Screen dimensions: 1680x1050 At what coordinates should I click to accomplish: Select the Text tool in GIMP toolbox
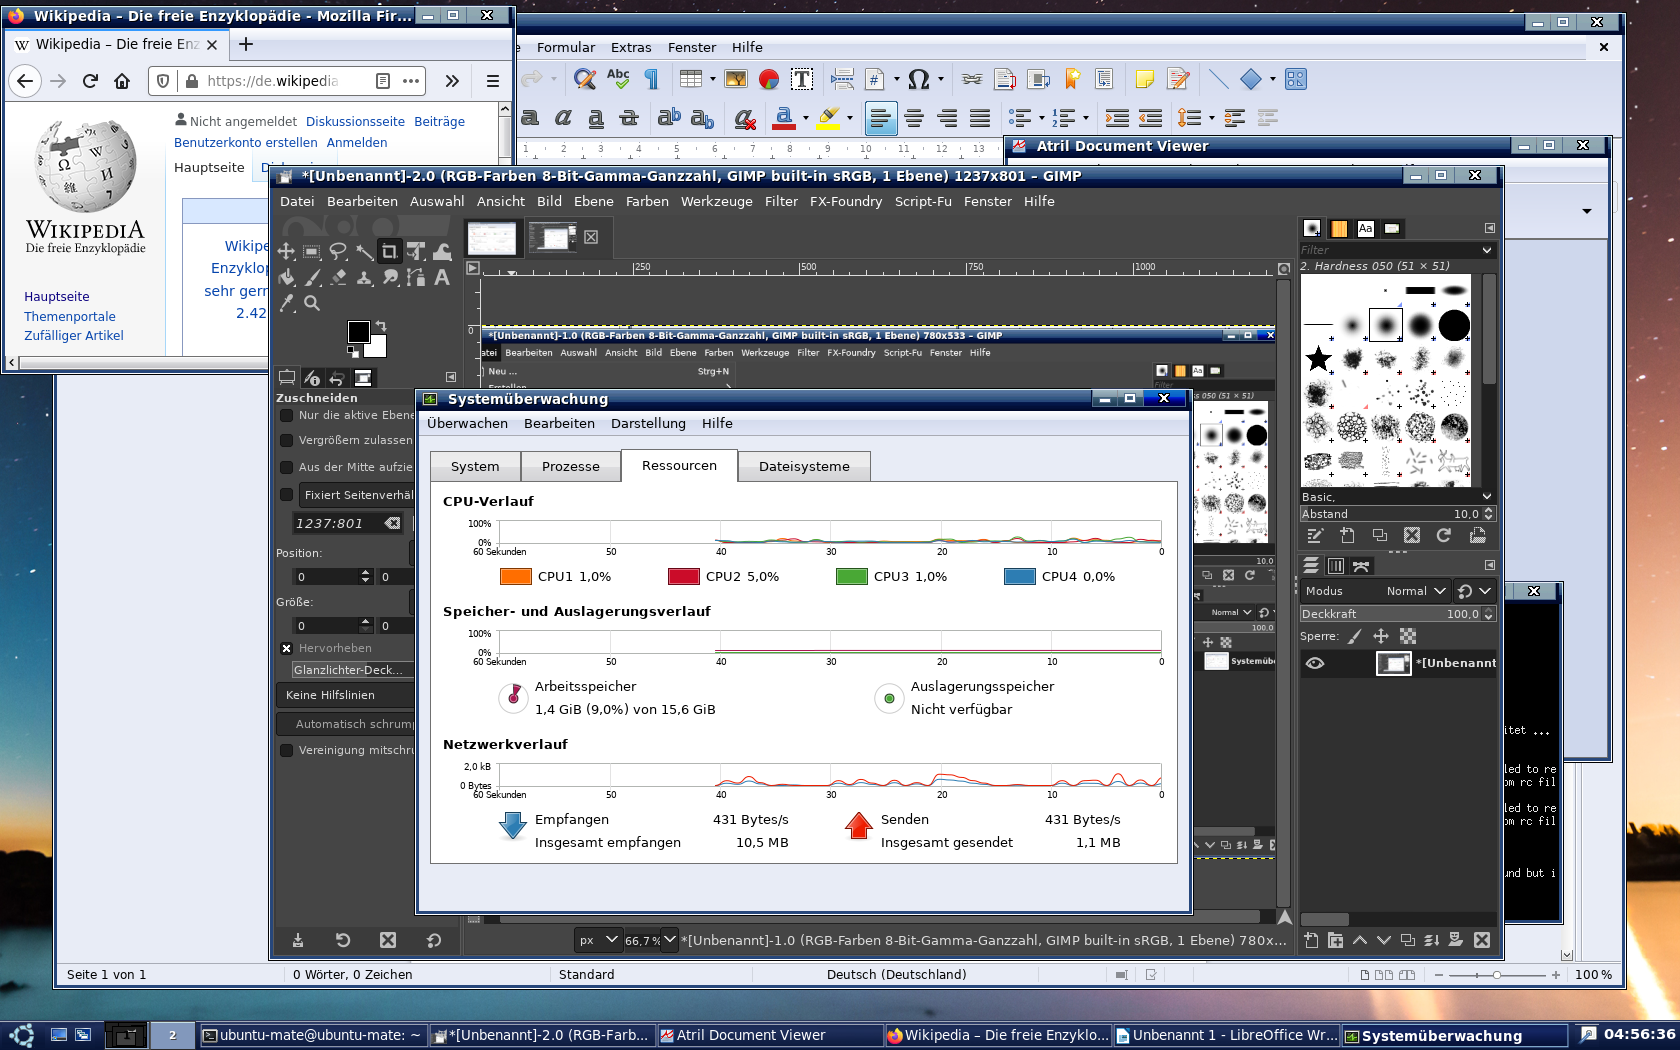click(442, 277)
